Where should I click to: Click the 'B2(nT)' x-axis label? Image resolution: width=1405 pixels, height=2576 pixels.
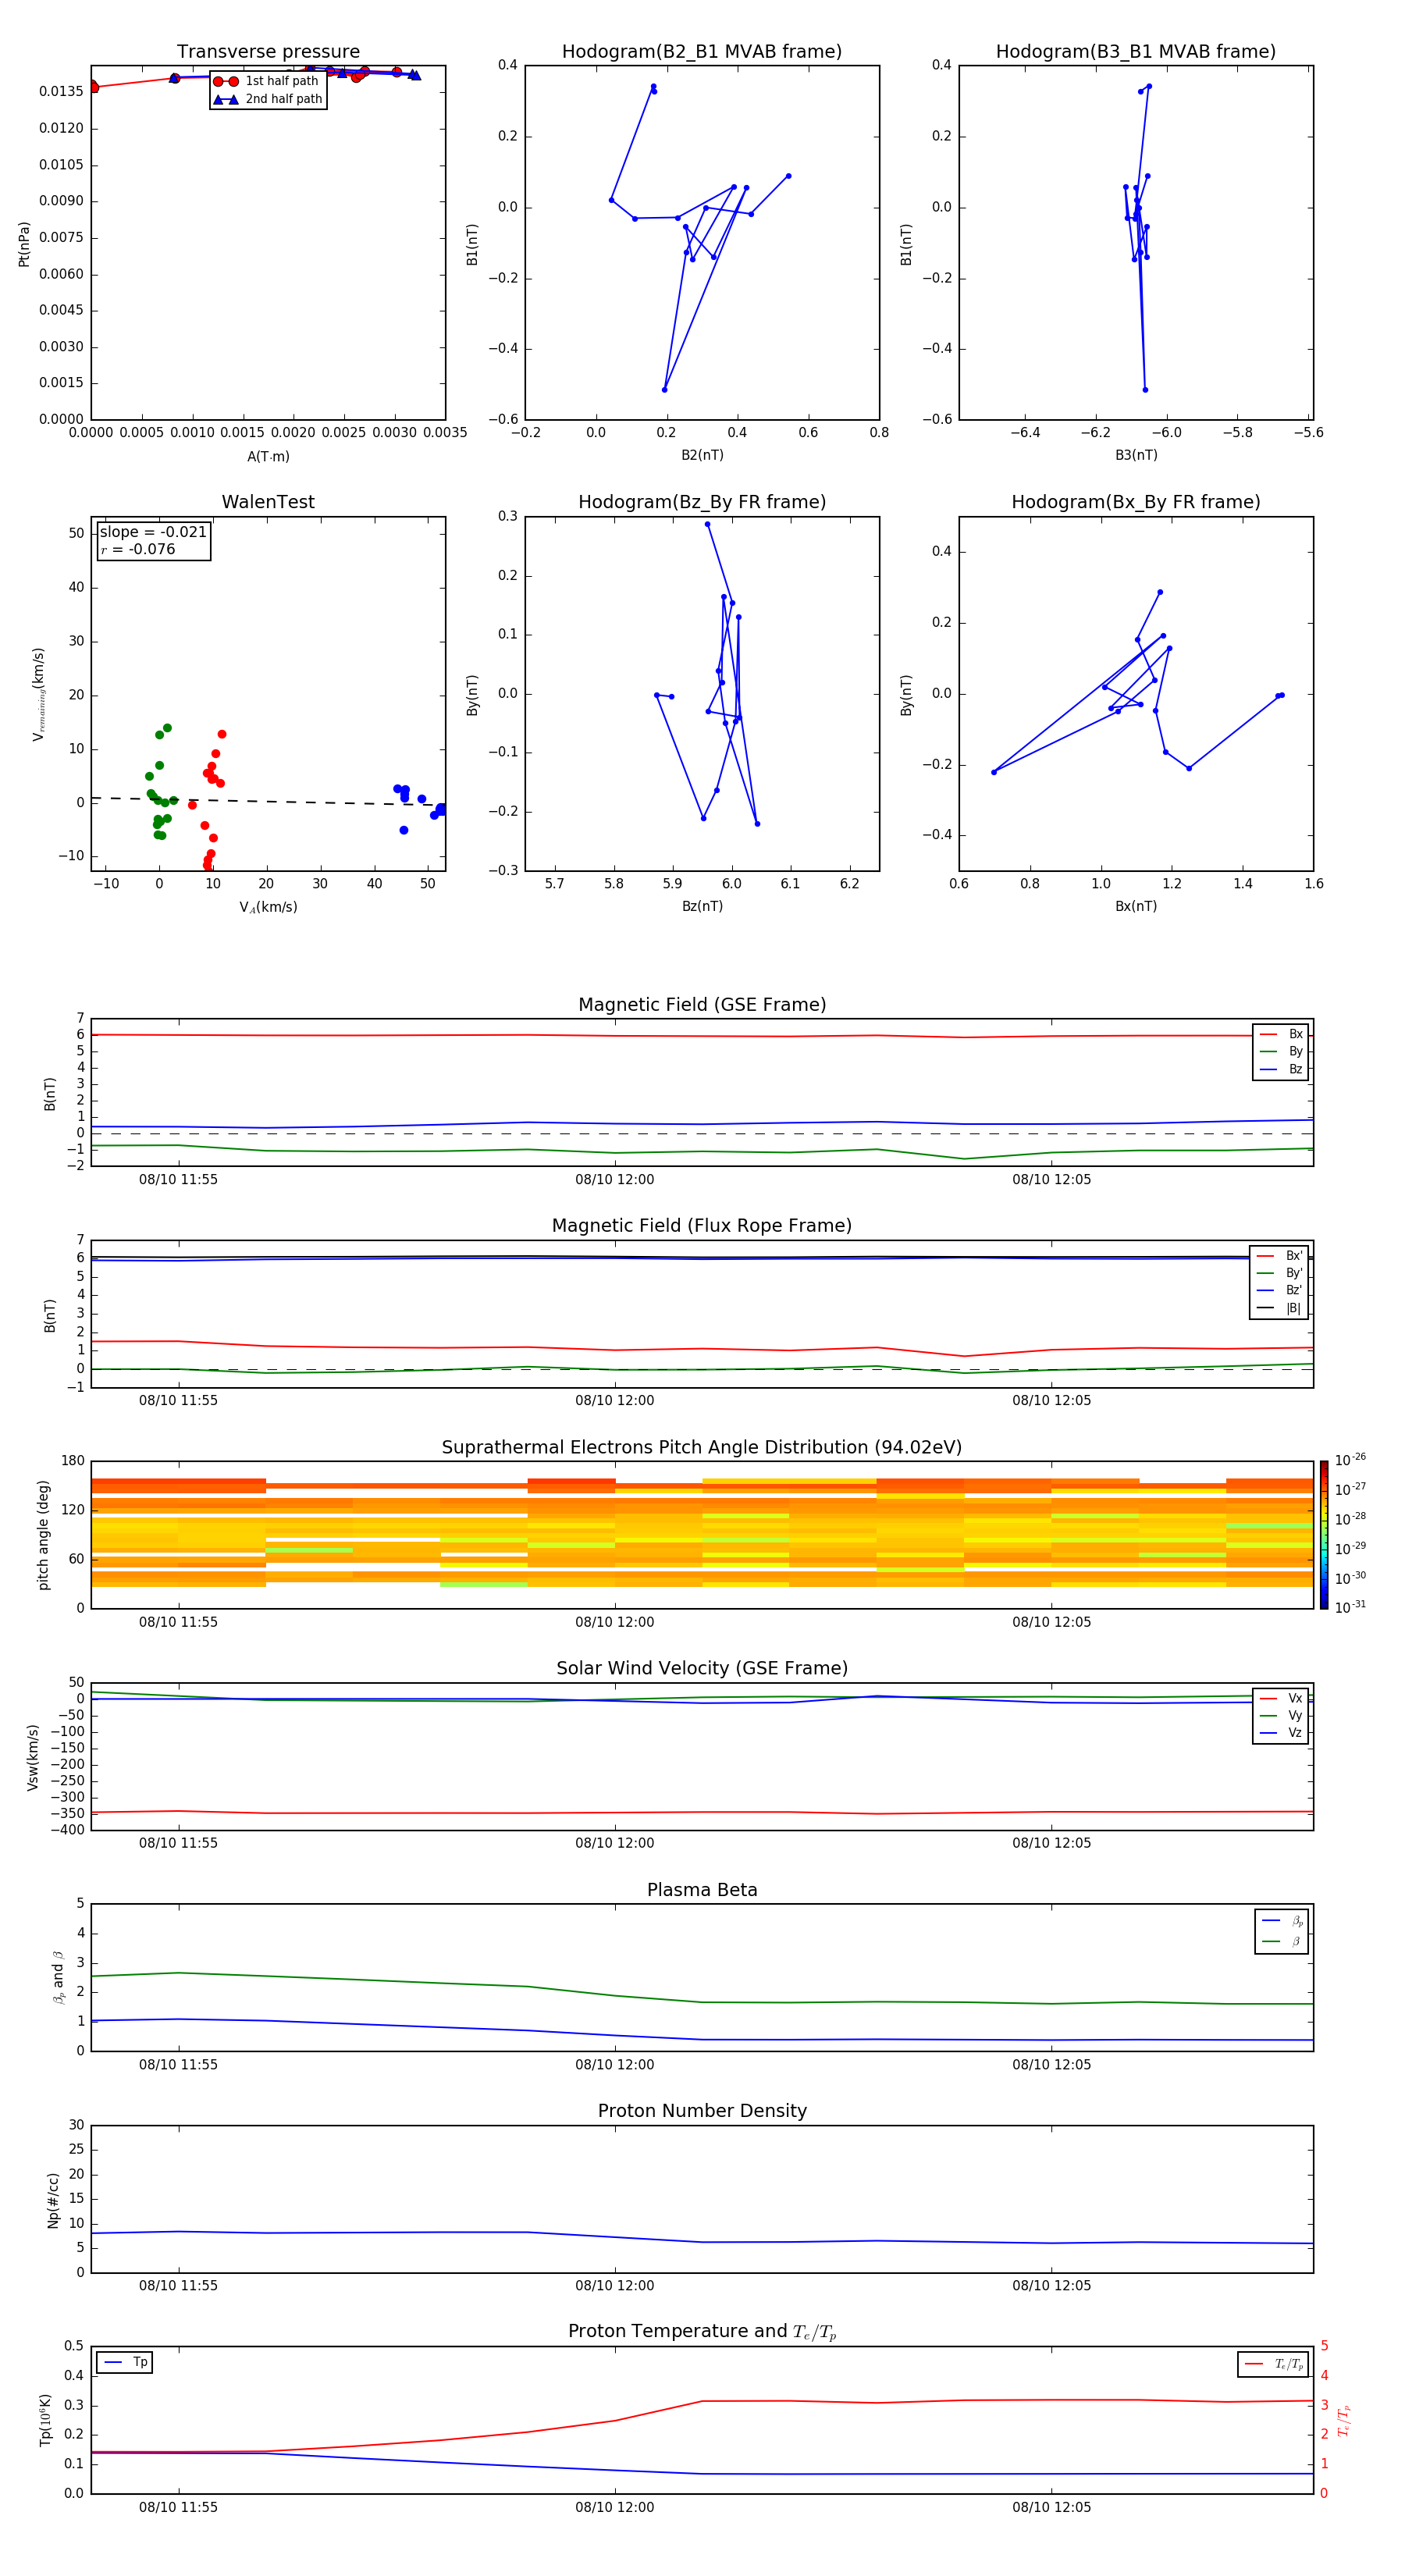coord(702,455)
